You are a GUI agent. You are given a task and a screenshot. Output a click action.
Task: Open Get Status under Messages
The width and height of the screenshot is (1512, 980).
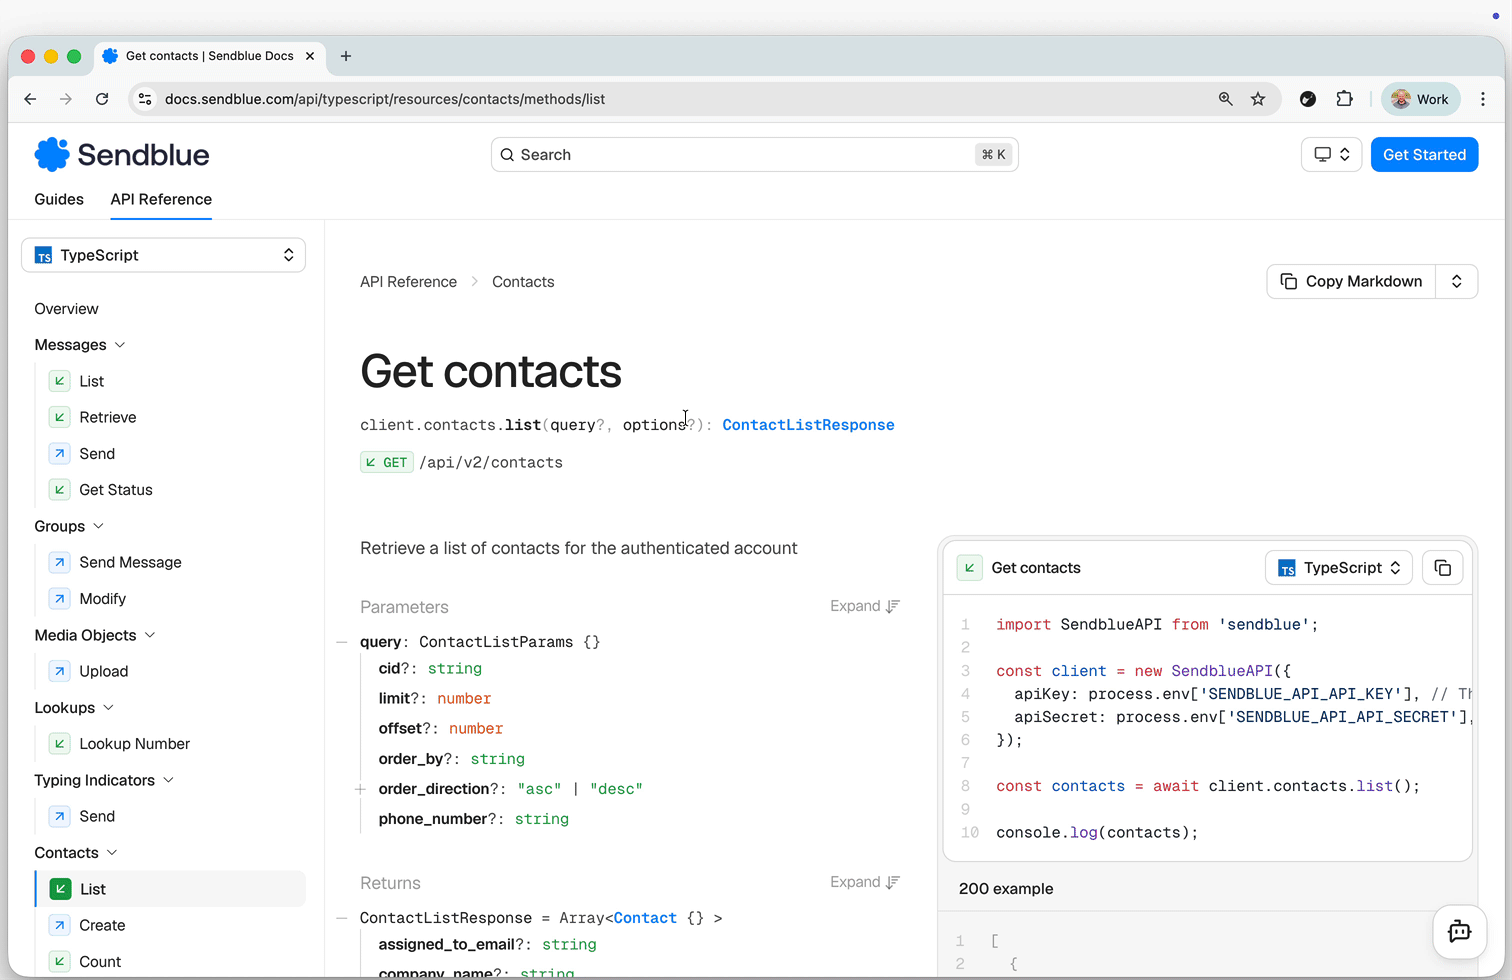116,490
